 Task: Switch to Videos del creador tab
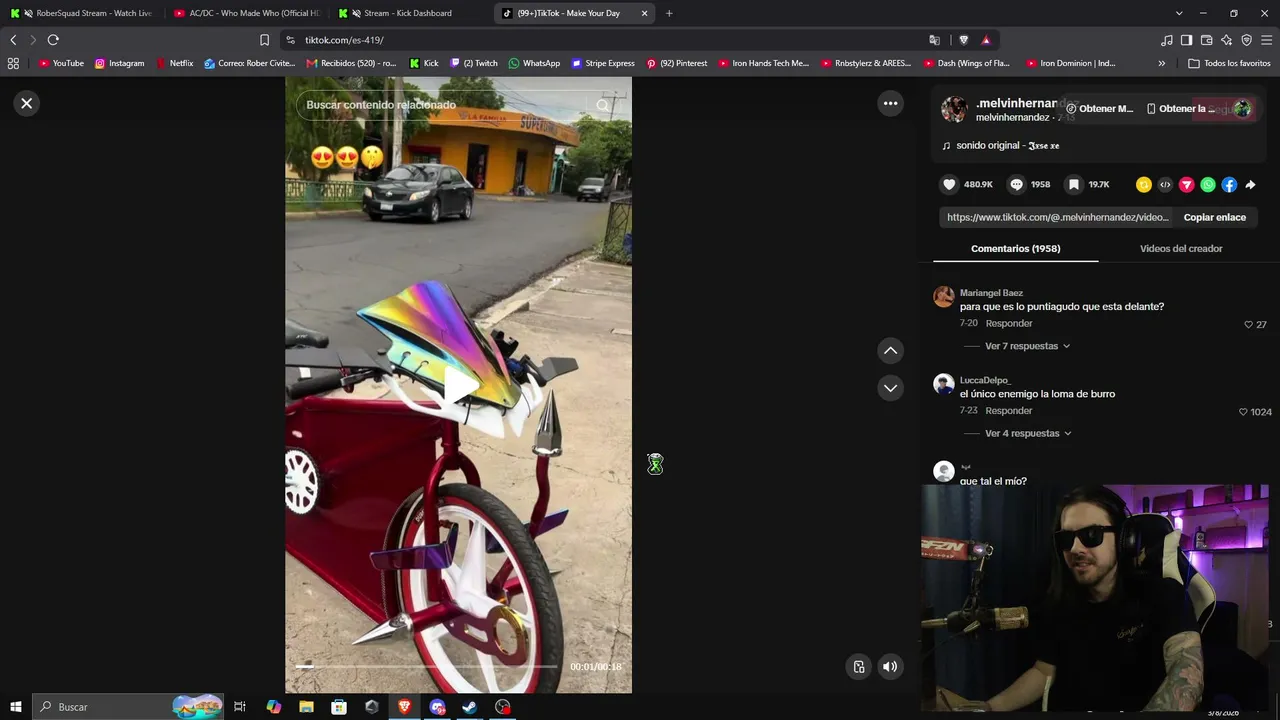pos(1181,248)
